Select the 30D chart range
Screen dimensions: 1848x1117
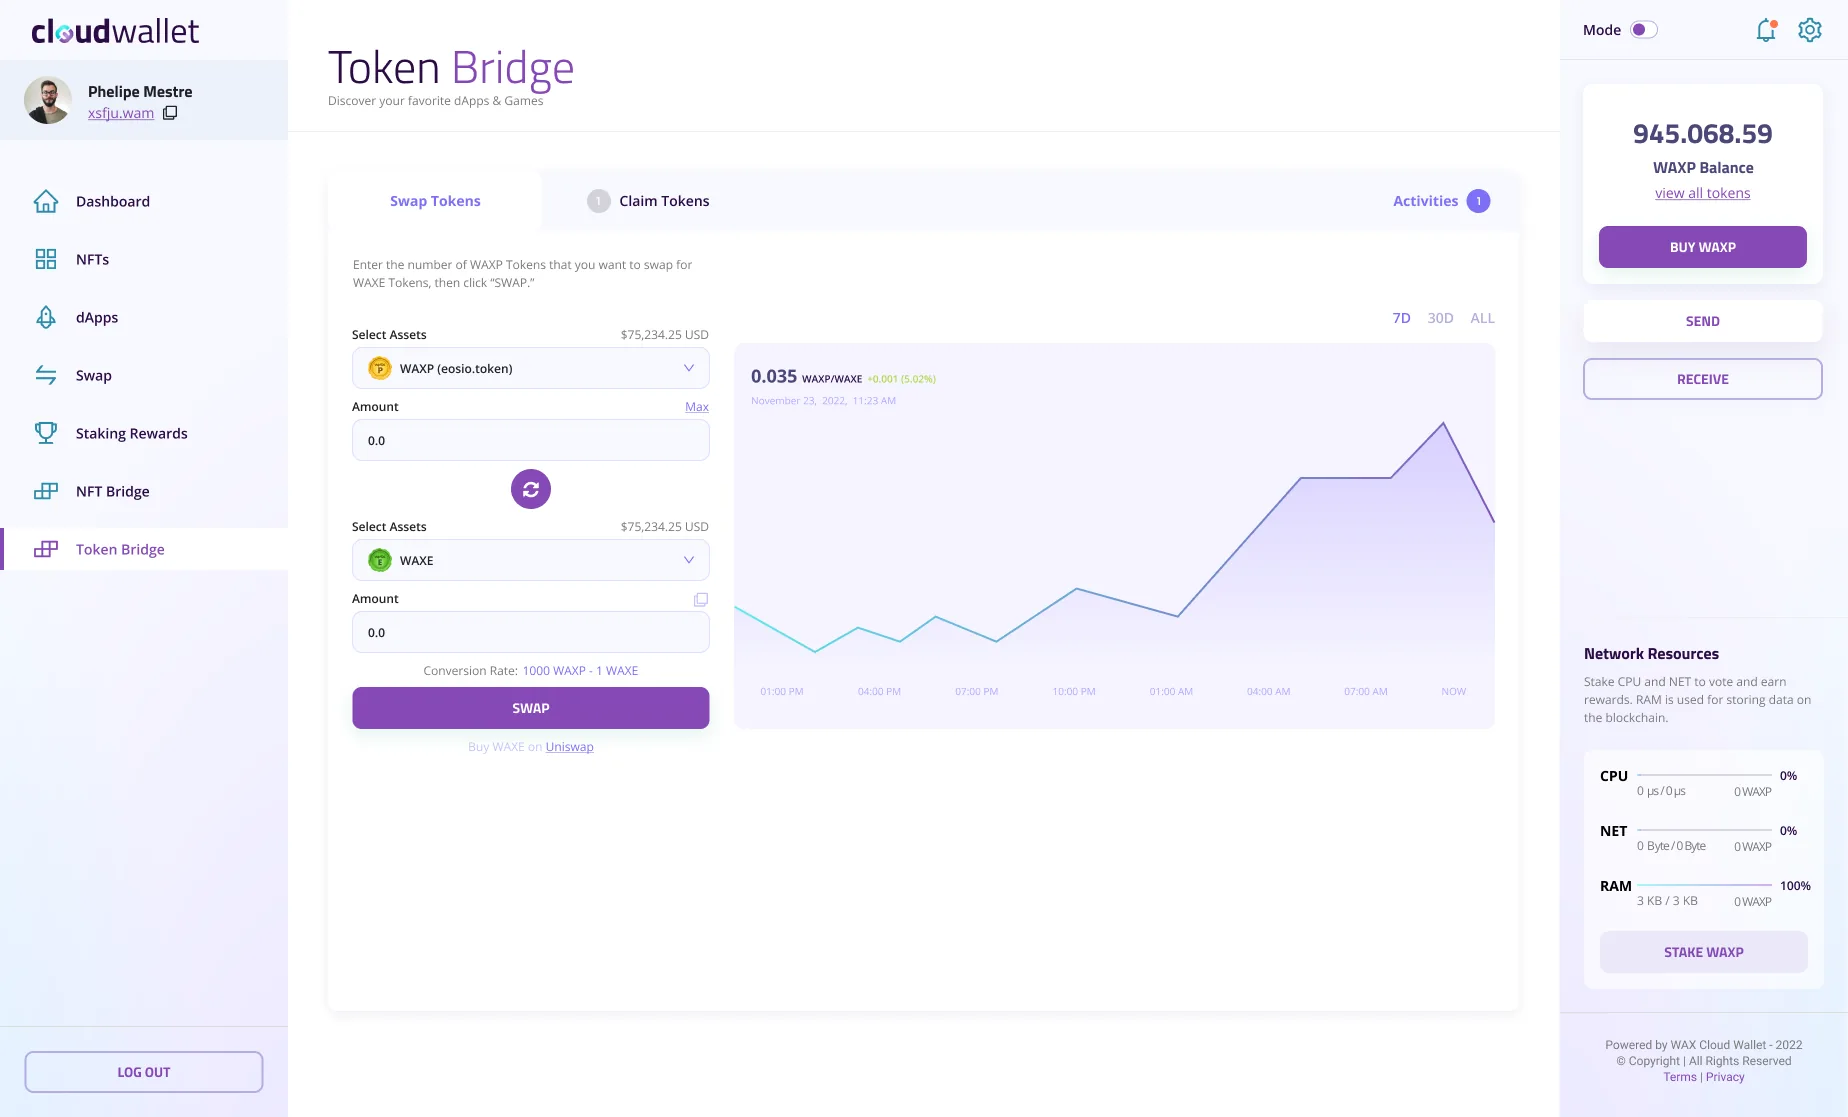pyautogui.click(x=1440, y=318)
